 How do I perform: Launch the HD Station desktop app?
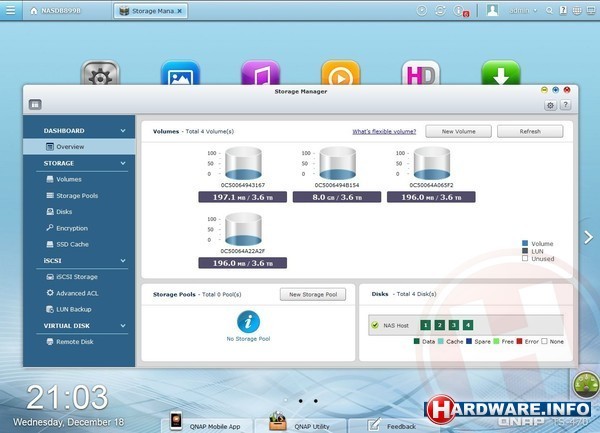point(421,73)
